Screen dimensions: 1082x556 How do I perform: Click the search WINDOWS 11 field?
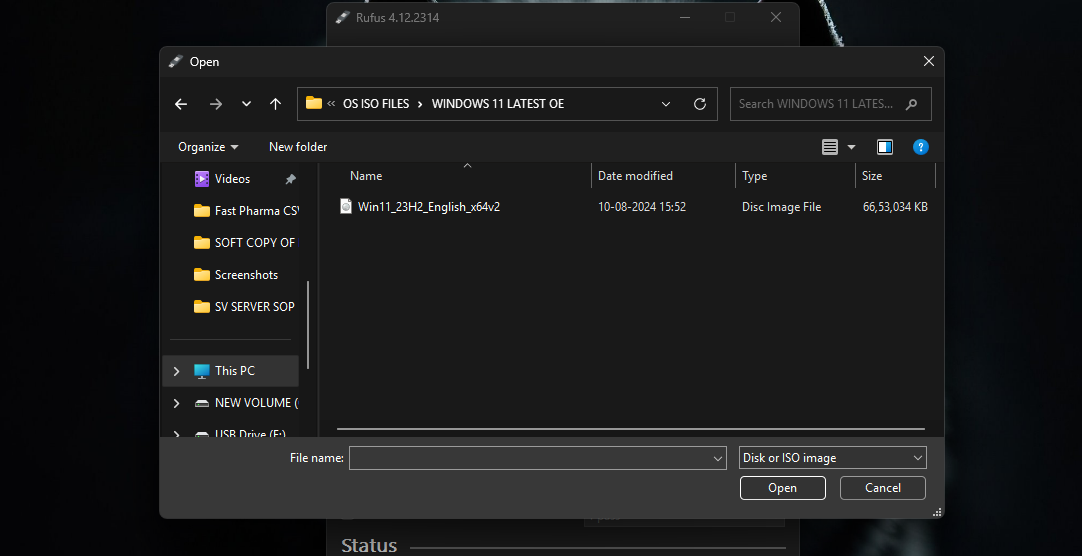click(831, 104)
